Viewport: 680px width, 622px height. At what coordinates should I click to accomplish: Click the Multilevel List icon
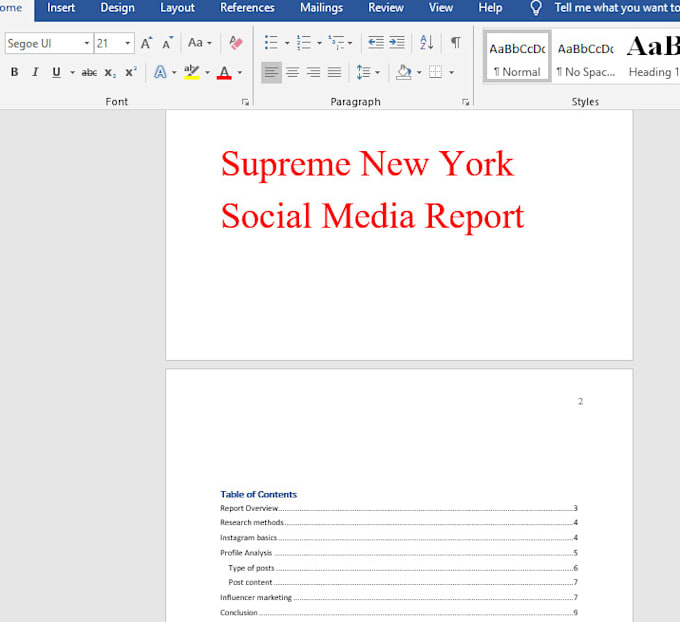(x=336, y=43)
